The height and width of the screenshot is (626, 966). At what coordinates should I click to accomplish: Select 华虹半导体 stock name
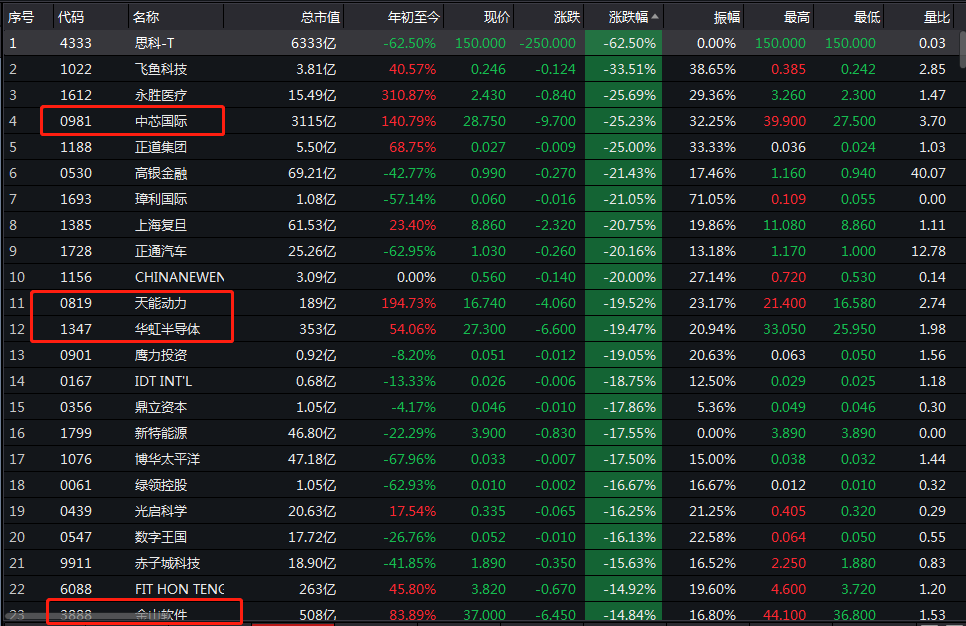tap(168, 329)
